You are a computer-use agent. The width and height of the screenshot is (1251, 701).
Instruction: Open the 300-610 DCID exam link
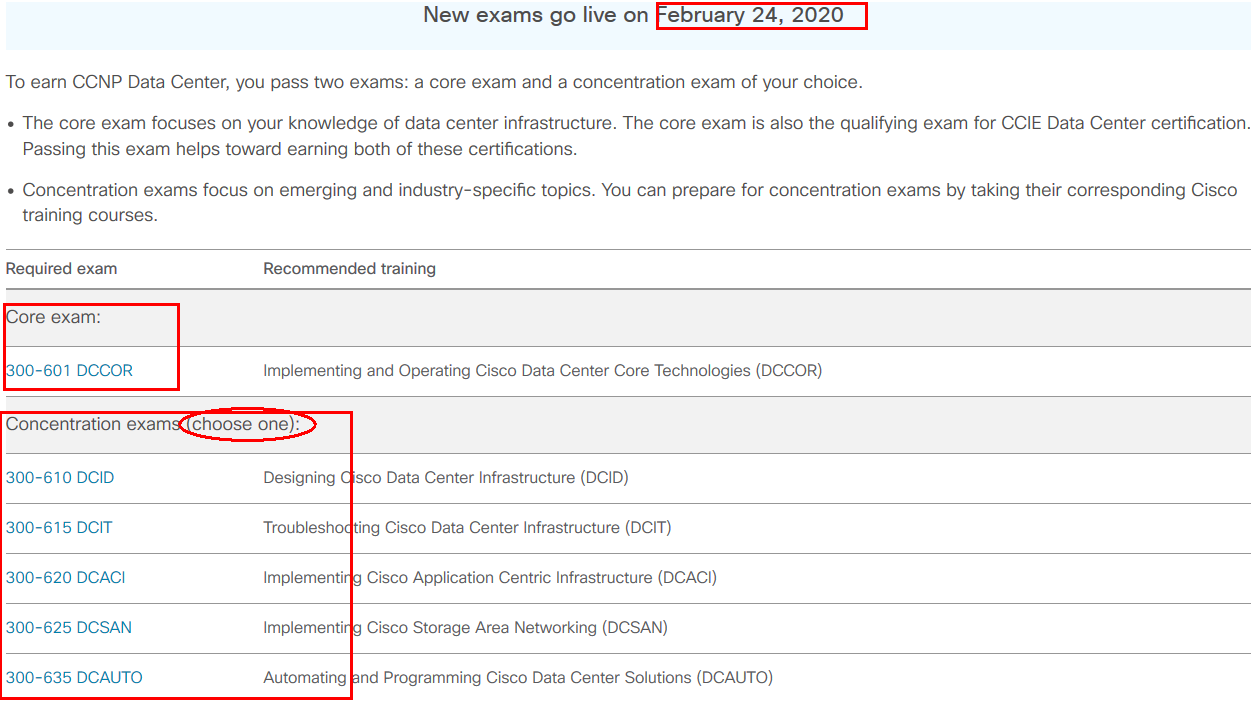[60, 477]
